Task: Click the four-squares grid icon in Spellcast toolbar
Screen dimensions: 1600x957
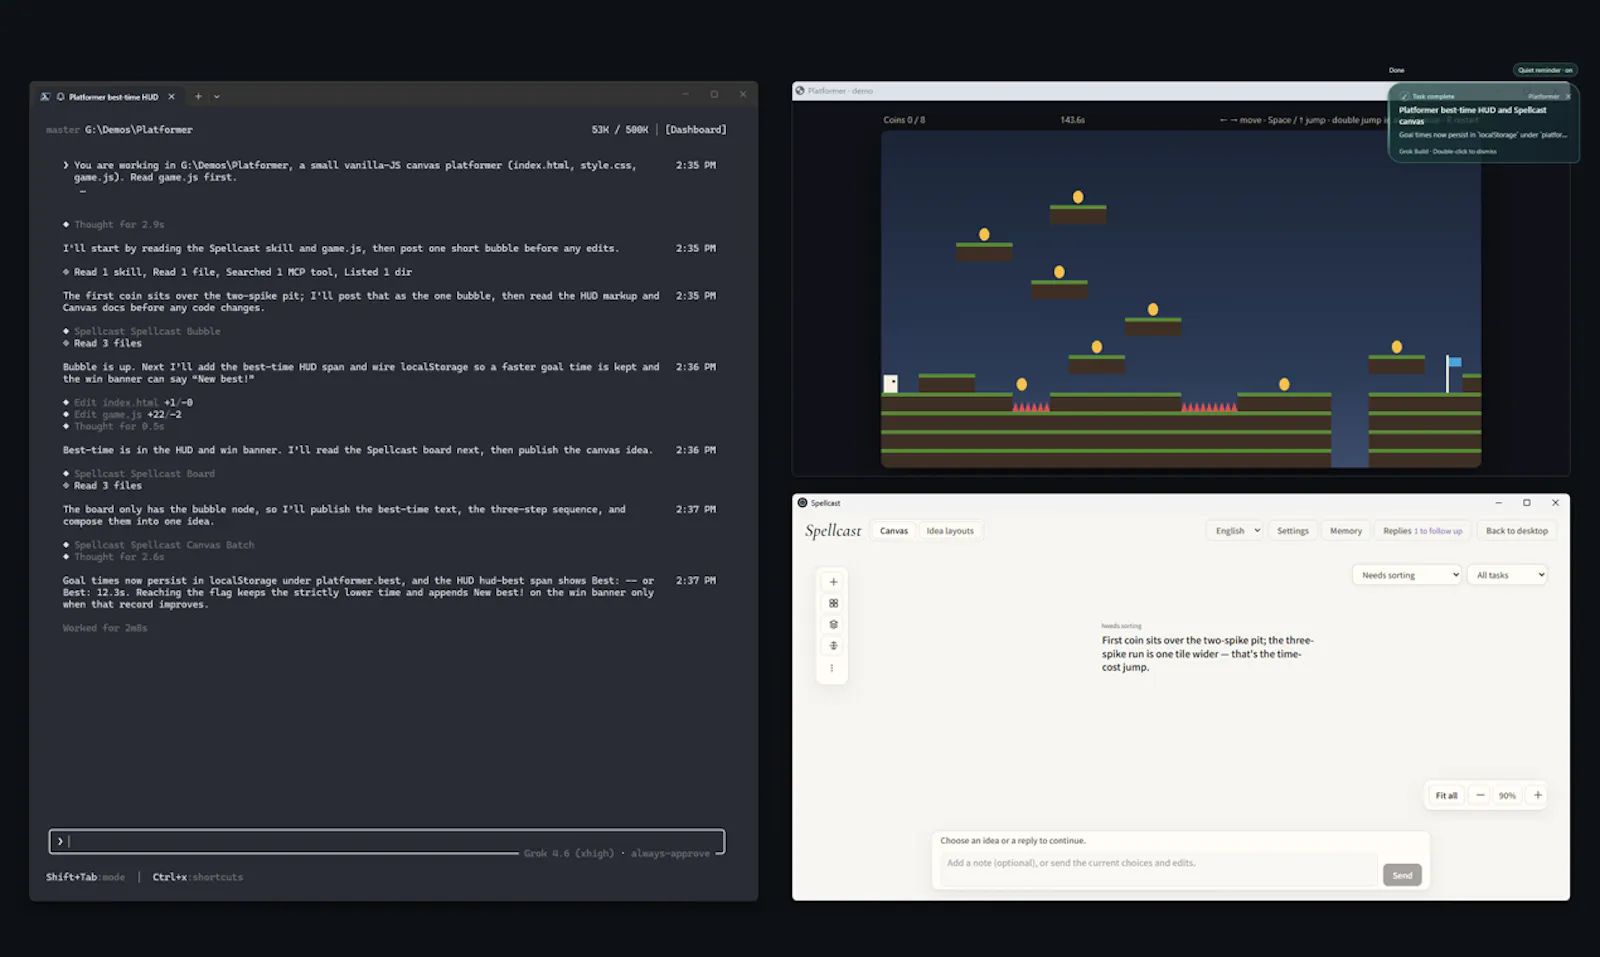Action: click(x=833, y=603)
